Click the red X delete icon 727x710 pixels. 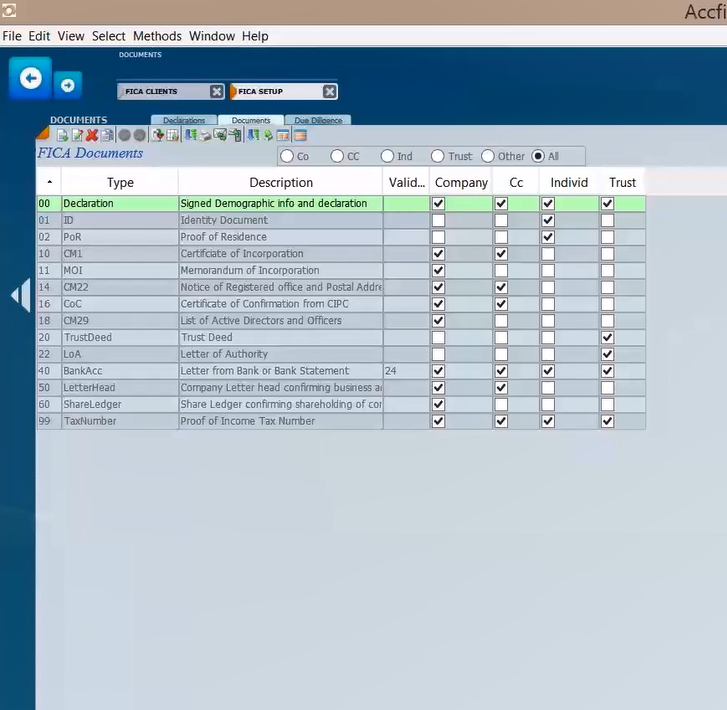click(92, 135)
